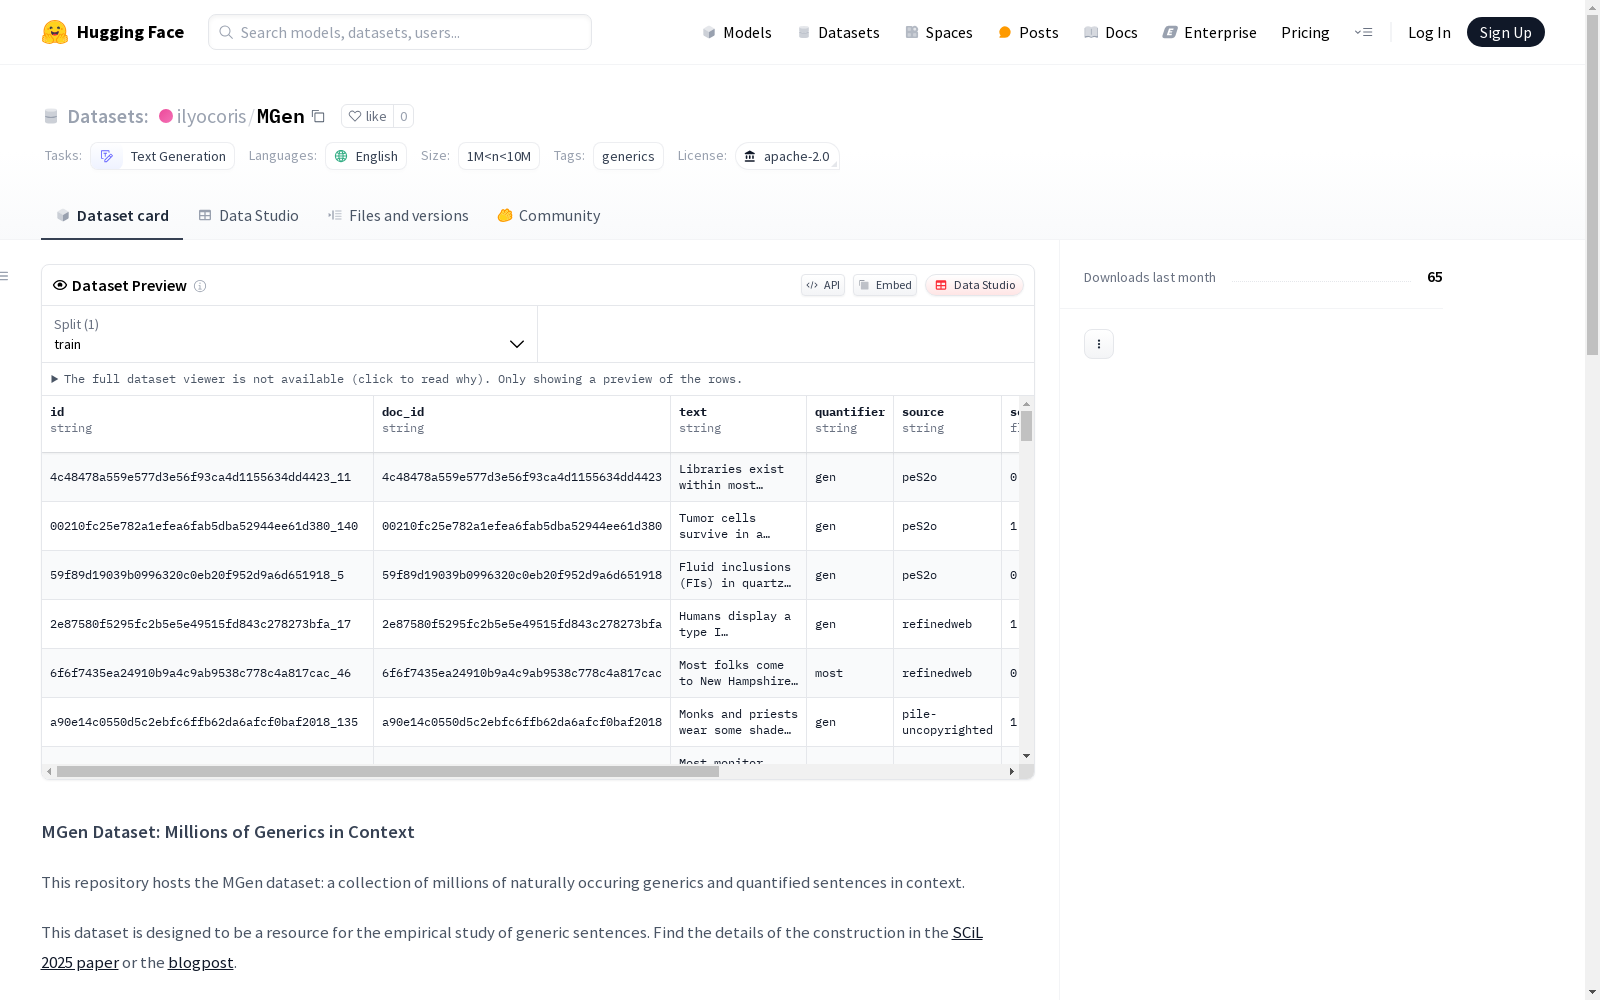Image resolution: width=1600 pixels, height=1000 pixels.
Task: Open the Models menu item
Action: pos(737,32)
